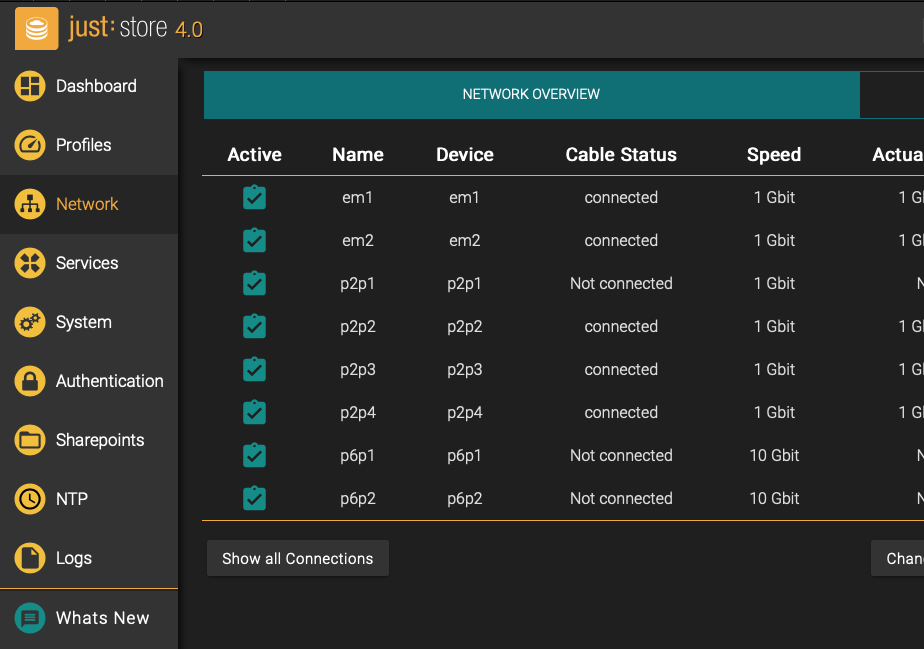Toggle the Active checkbox for p2p4

255,412
